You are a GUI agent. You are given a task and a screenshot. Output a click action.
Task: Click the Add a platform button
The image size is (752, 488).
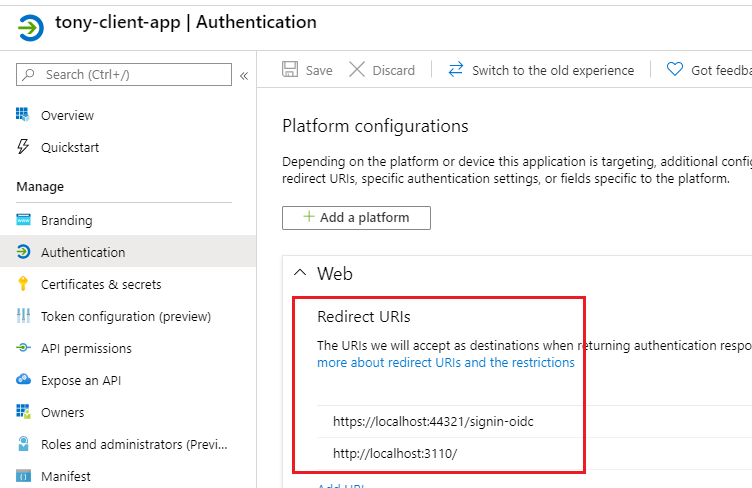click(356, 217)
